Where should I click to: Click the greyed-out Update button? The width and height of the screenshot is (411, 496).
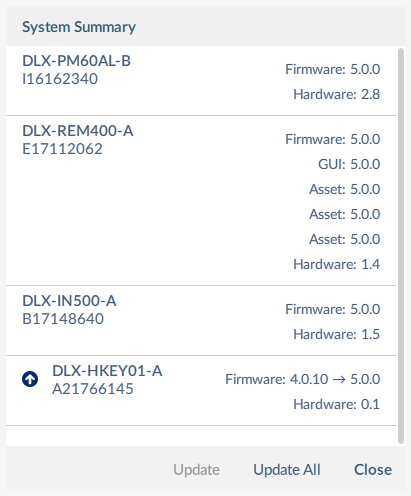196,470
